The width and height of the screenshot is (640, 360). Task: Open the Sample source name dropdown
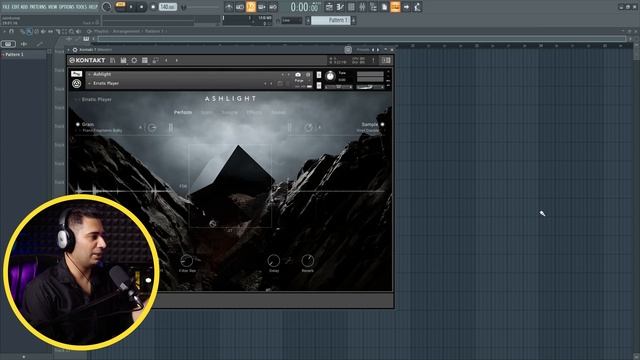pyautogui.click(x=368, y=131)
